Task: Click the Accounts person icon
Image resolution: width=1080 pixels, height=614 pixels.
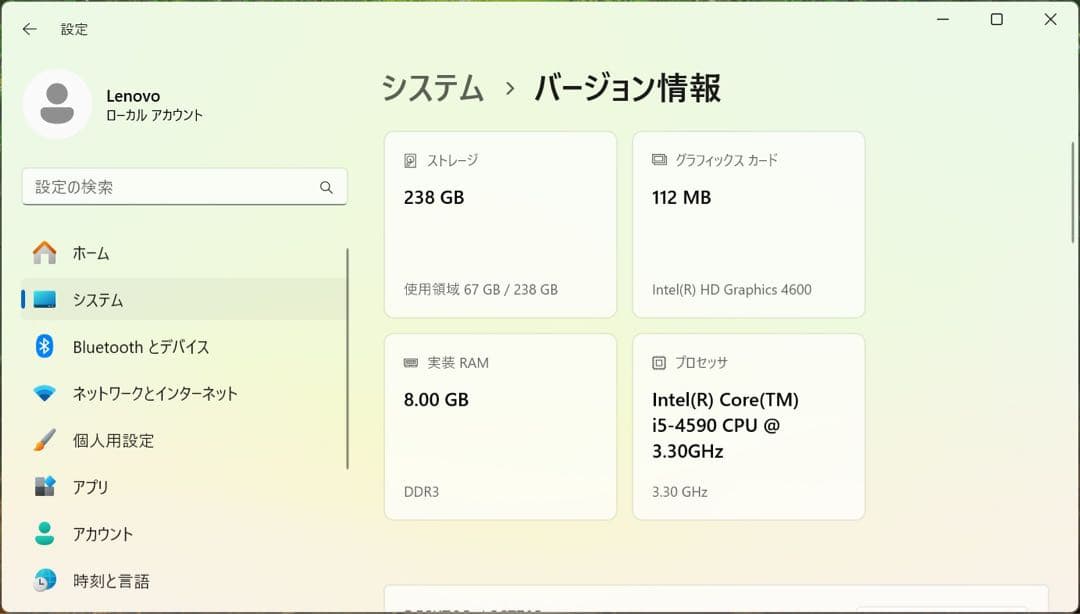Action: [x=45, y=534]
